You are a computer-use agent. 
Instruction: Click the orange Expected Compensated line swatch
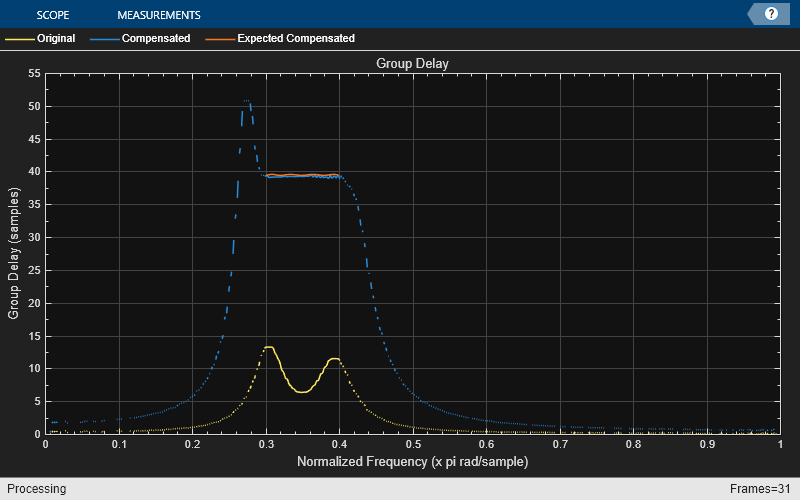pyautogui.click(x=219, y=39)
